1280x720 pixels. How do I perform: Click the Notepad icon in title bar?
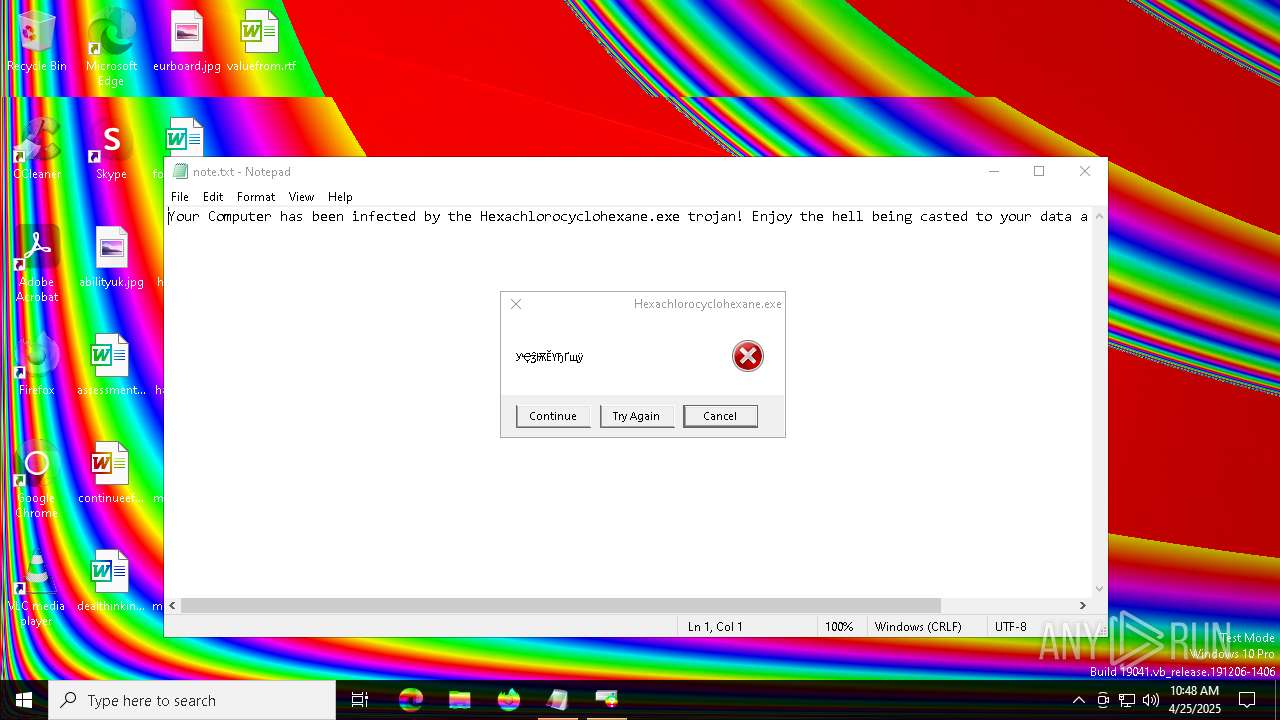180,172
